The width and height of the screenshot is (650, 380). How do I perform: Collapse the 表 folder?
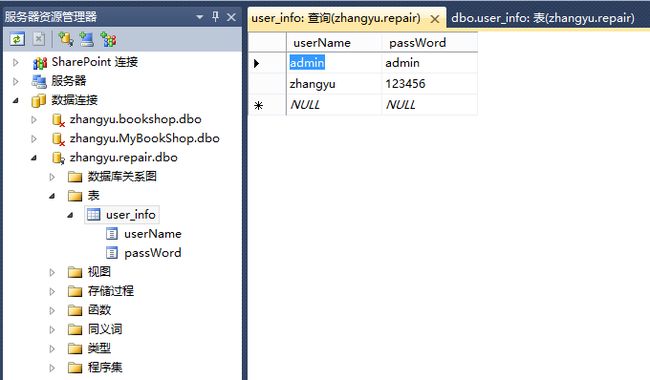[x=52, y=196]
